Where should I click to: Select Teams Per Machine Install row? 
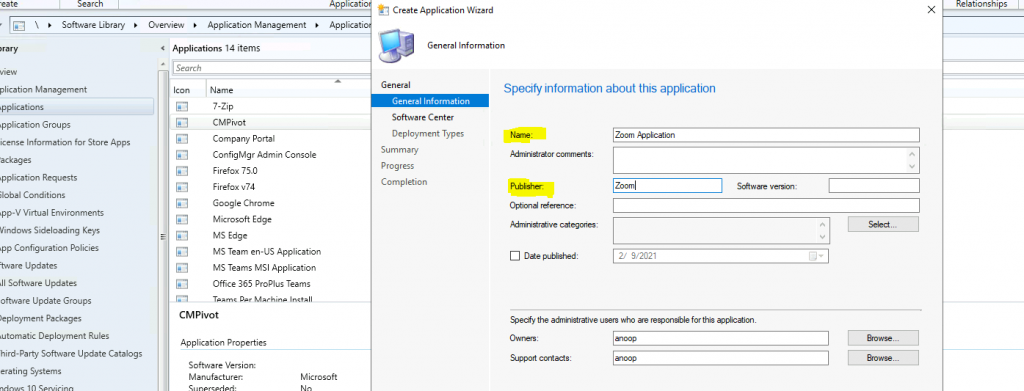263,300
